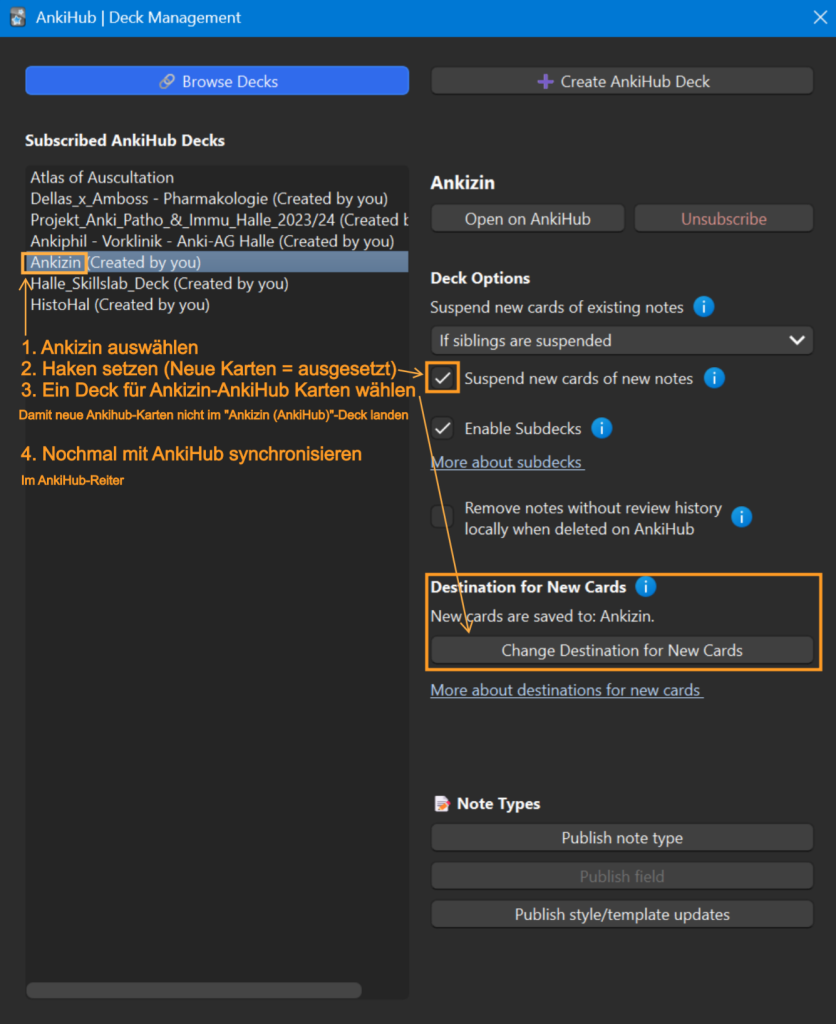The image size is (836, 1024).
Task: Toggle Suspend new cards of new notes checkbox
Action: 442,377
